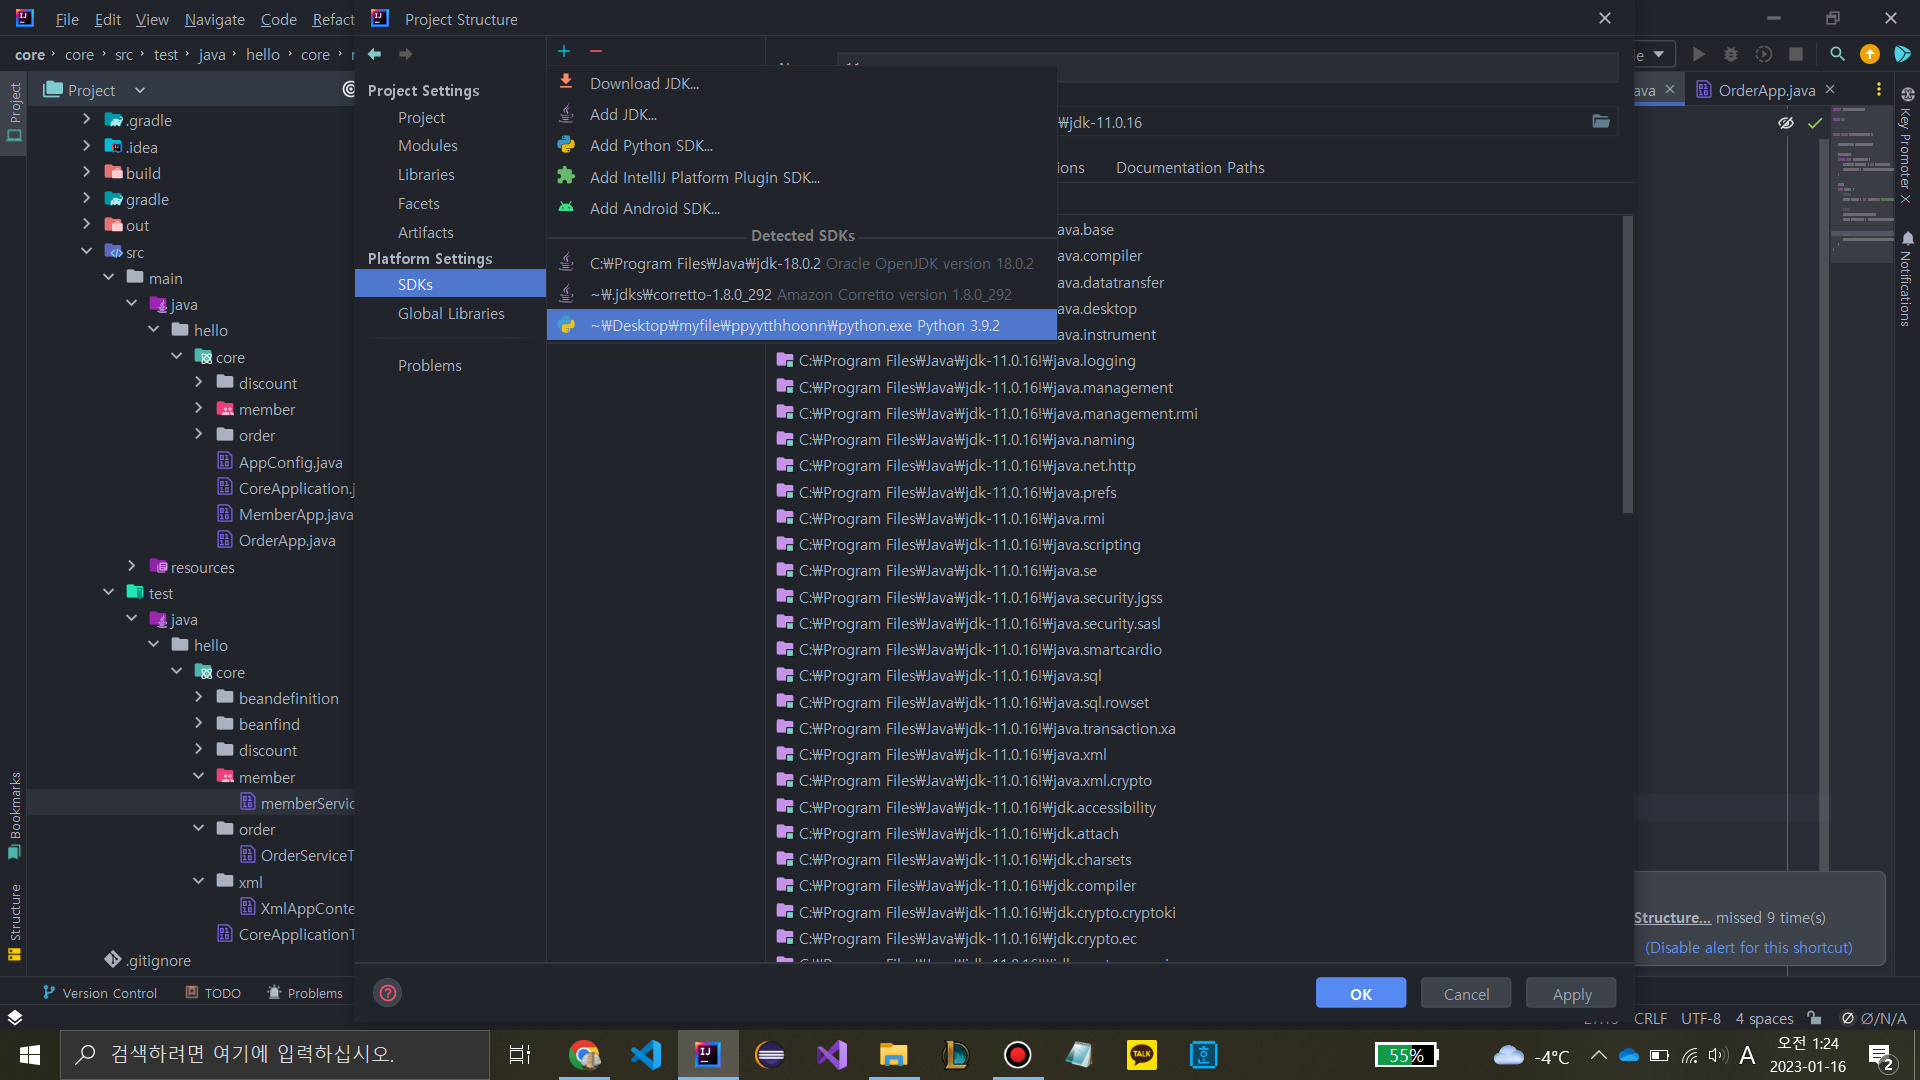
Task: Click the back navigation arrow icon
Action: click(x=376, y=54)
